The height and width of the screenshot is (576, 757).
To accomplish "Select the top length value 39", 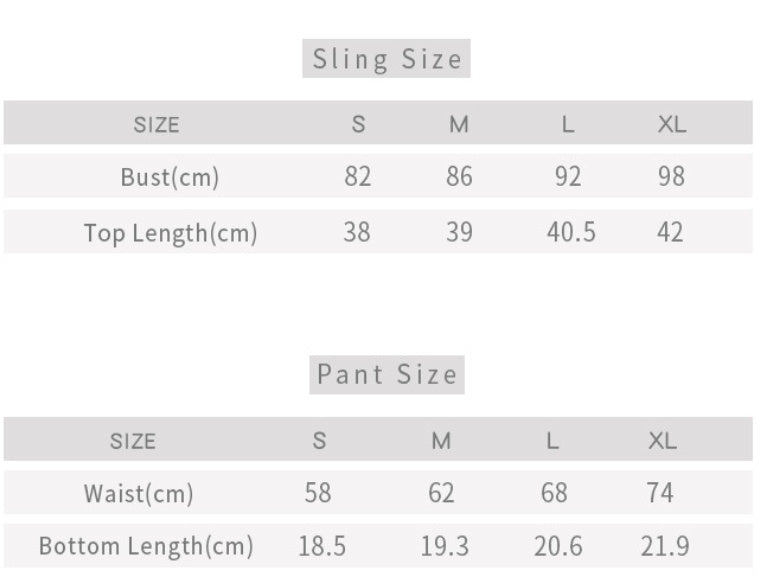I will pos(459,233).
